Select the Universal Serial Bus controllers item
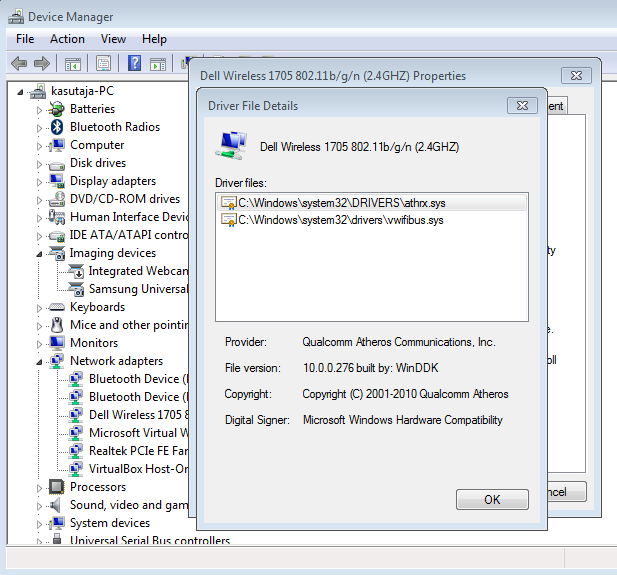 [x=150, y=540]
